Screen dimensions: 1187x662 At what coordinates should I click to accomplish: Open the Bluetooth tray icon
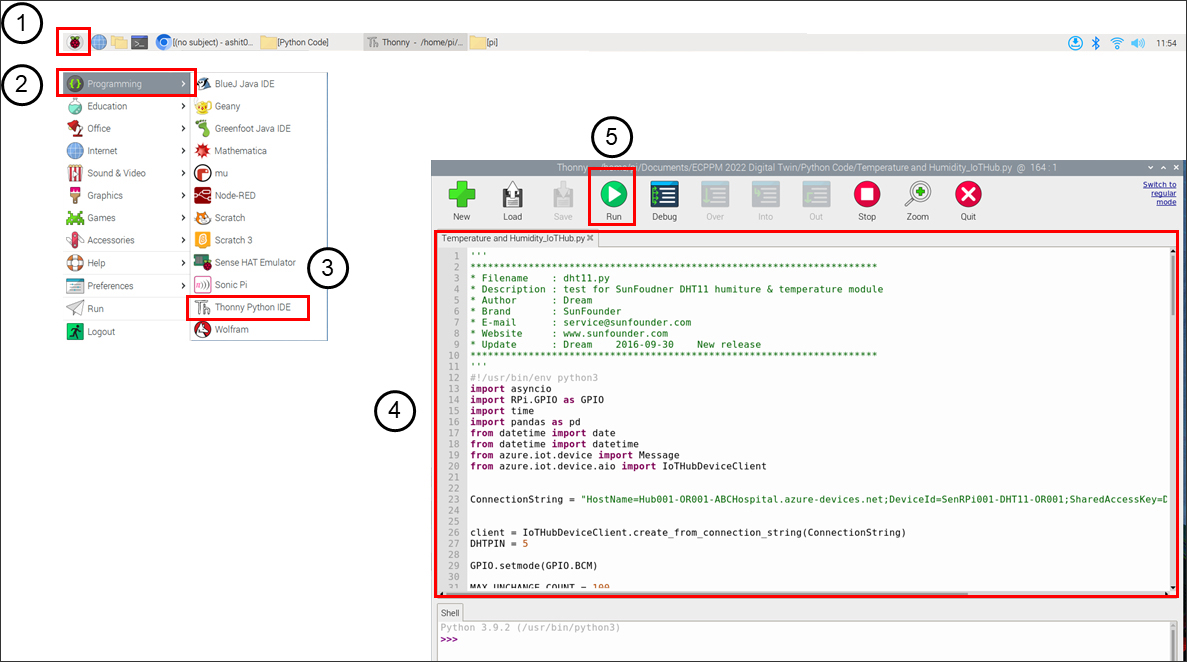(1095, 43)
